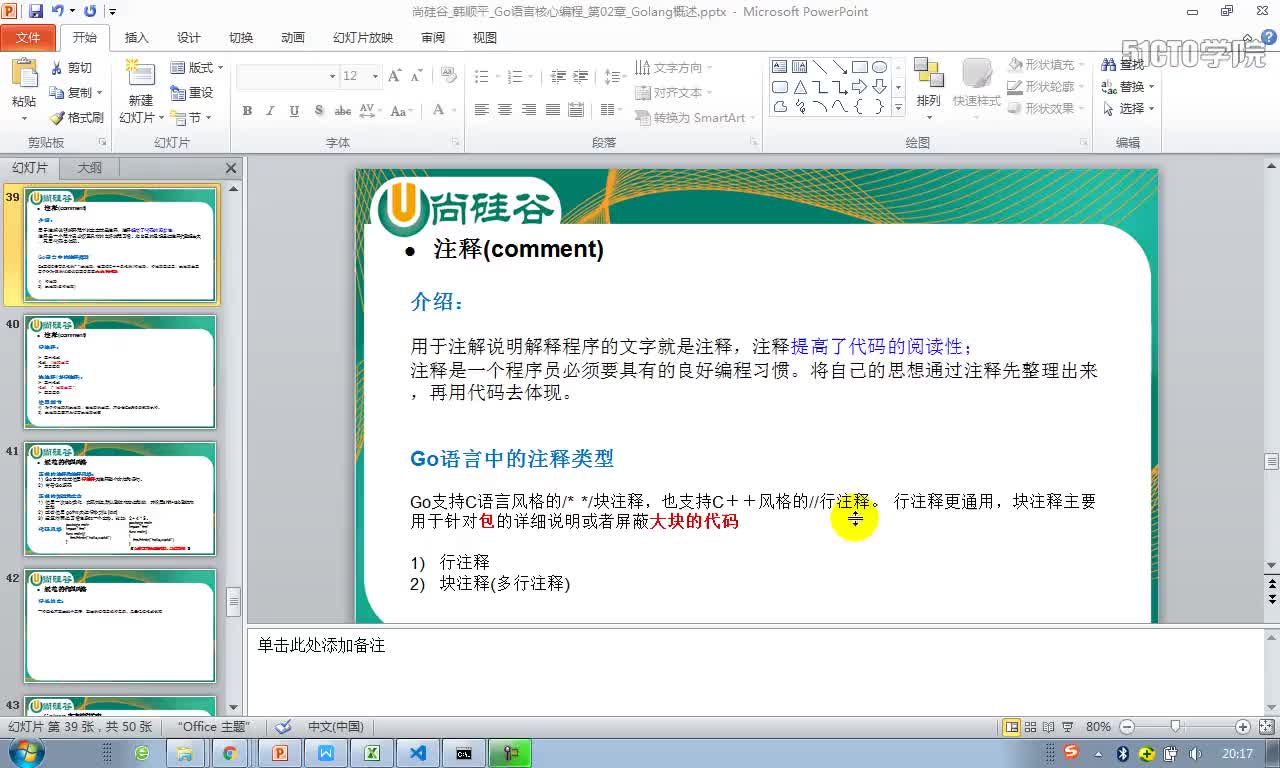Click the language 中文(中国) status button

[335, 727]
